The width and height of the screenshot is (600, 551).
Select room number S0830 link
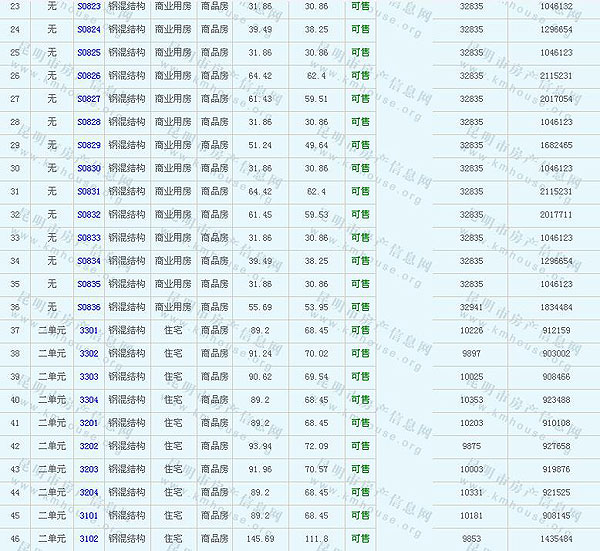click(x=88, y=168)
